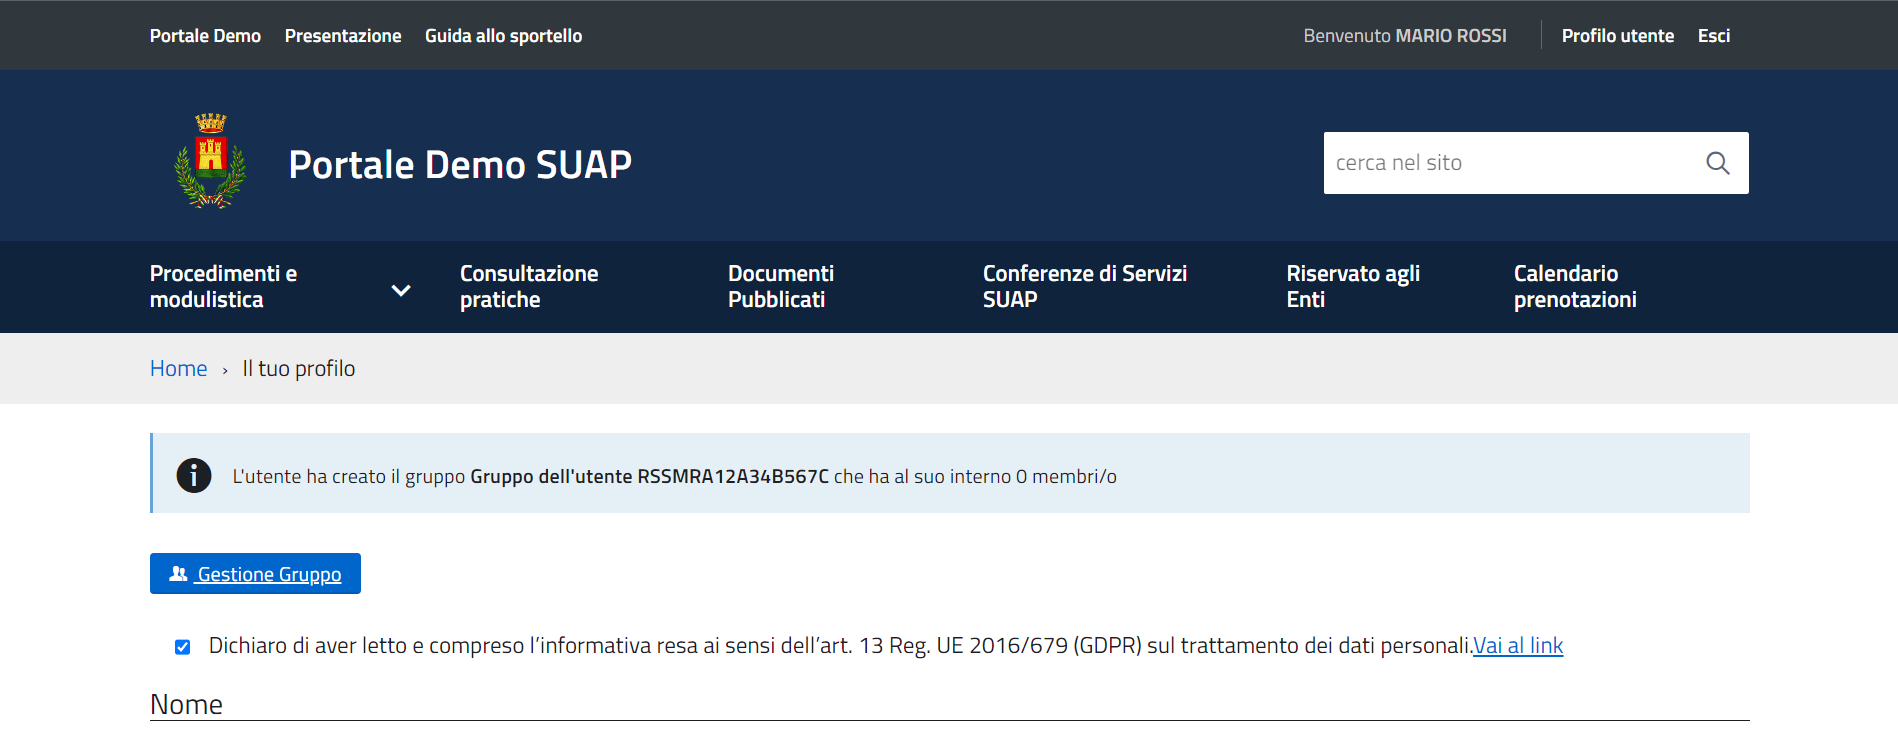
Task: Click the Portale Demo SUAP site title
Action: point(460,165)
